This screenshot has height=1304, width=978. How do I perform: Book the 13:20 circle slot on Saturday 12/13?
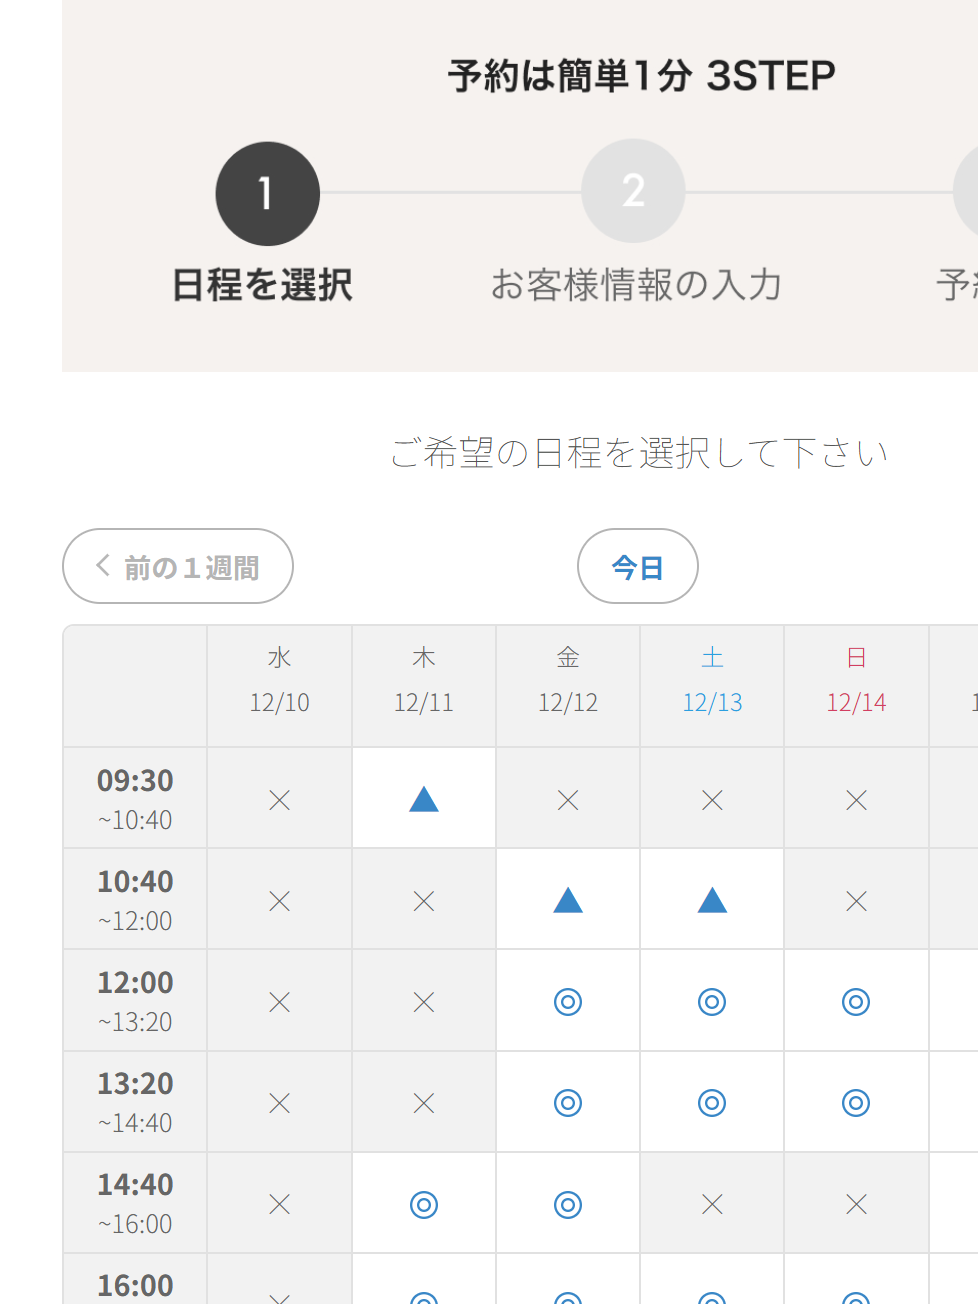pos(712,1102)
